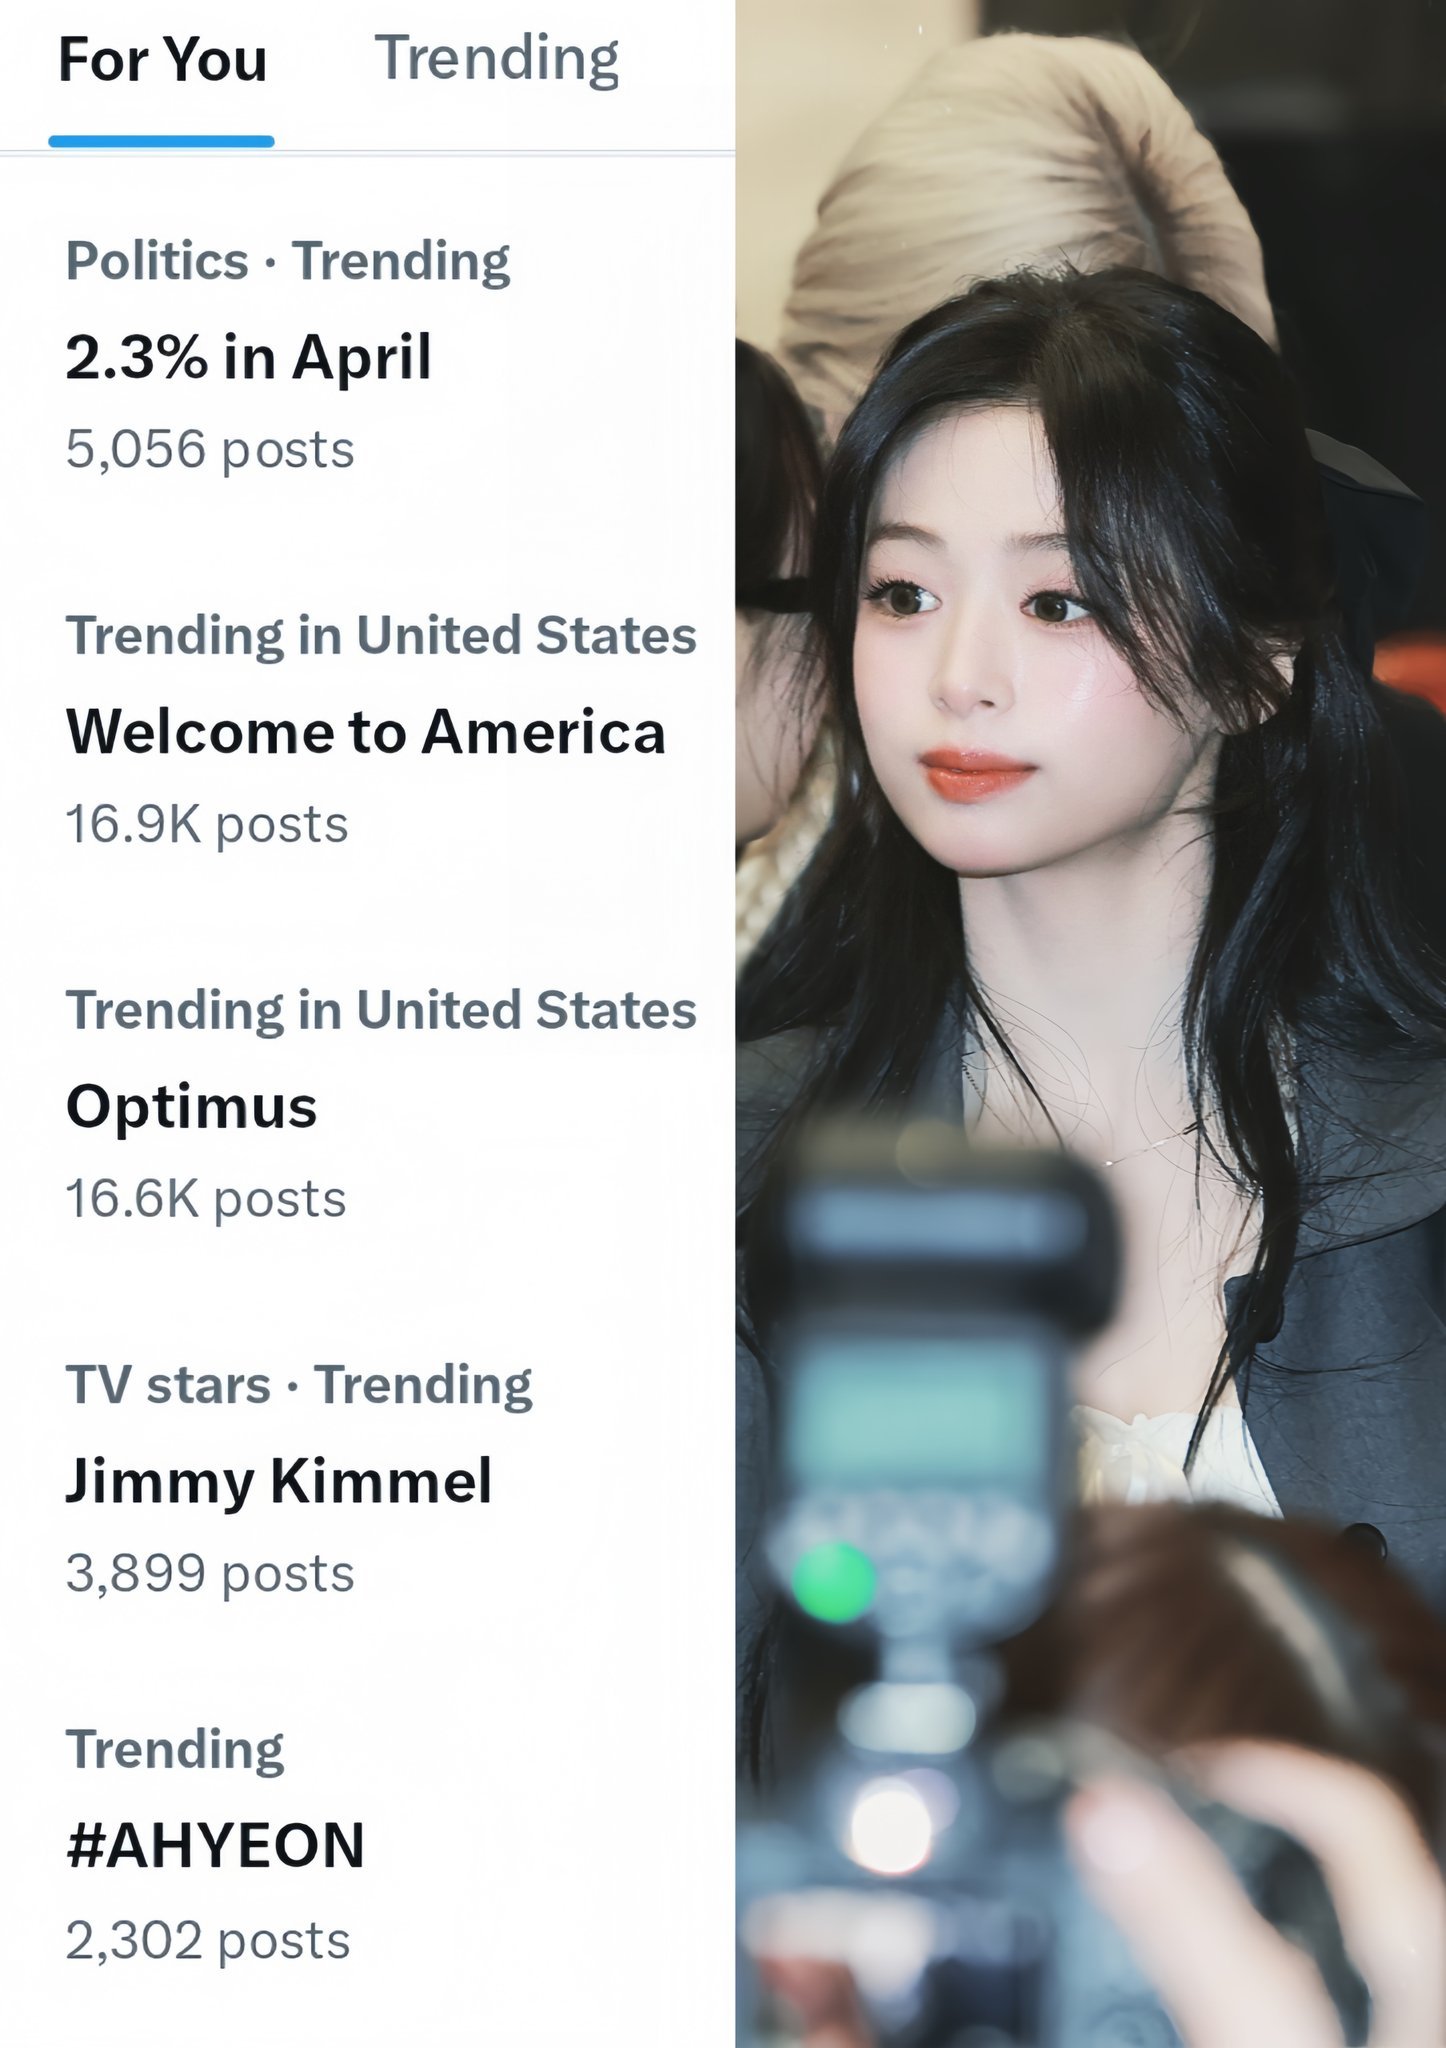
Task: Click the 5,056 posts count
Action: click(x=210, y=449)
